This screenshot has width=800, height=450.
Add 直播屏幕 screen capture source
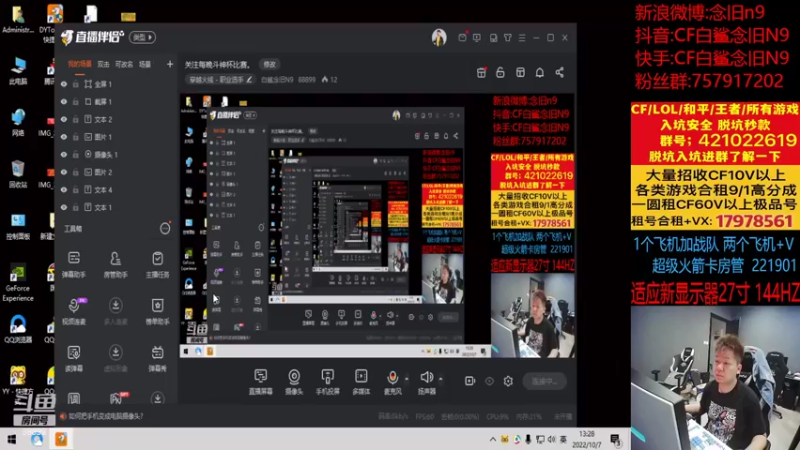pyautogui.click(x=261, y=382)
